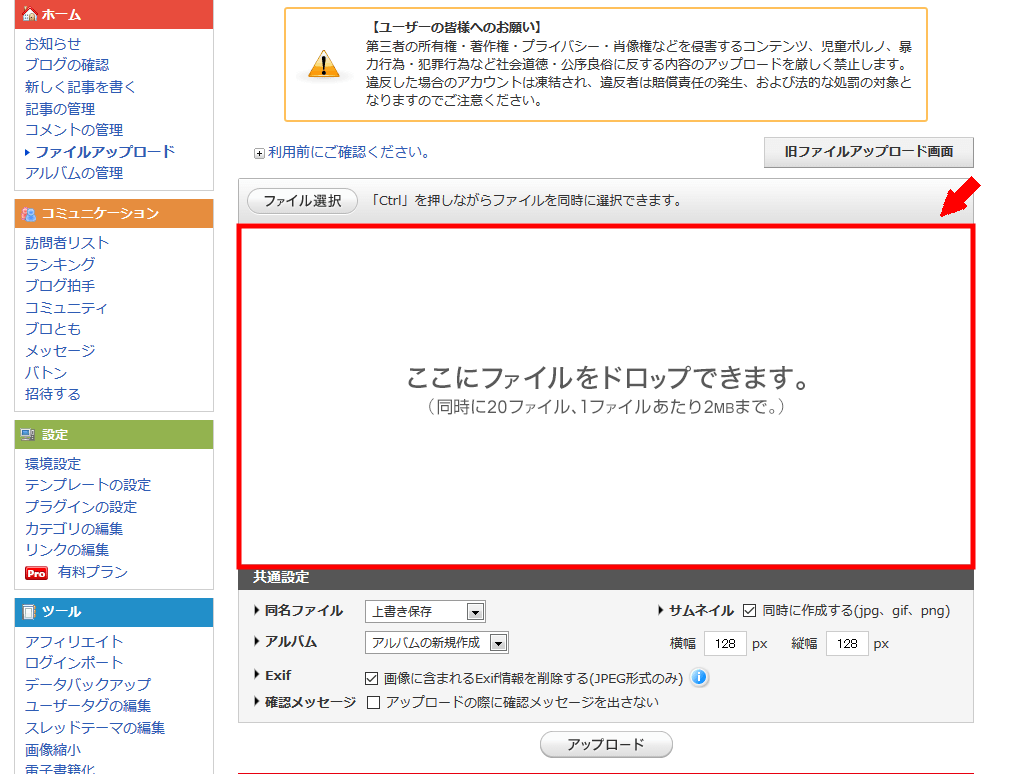Viewport: 1021px width, 774px height.
Task: Go to プラグインの設定
Action: 81,507
